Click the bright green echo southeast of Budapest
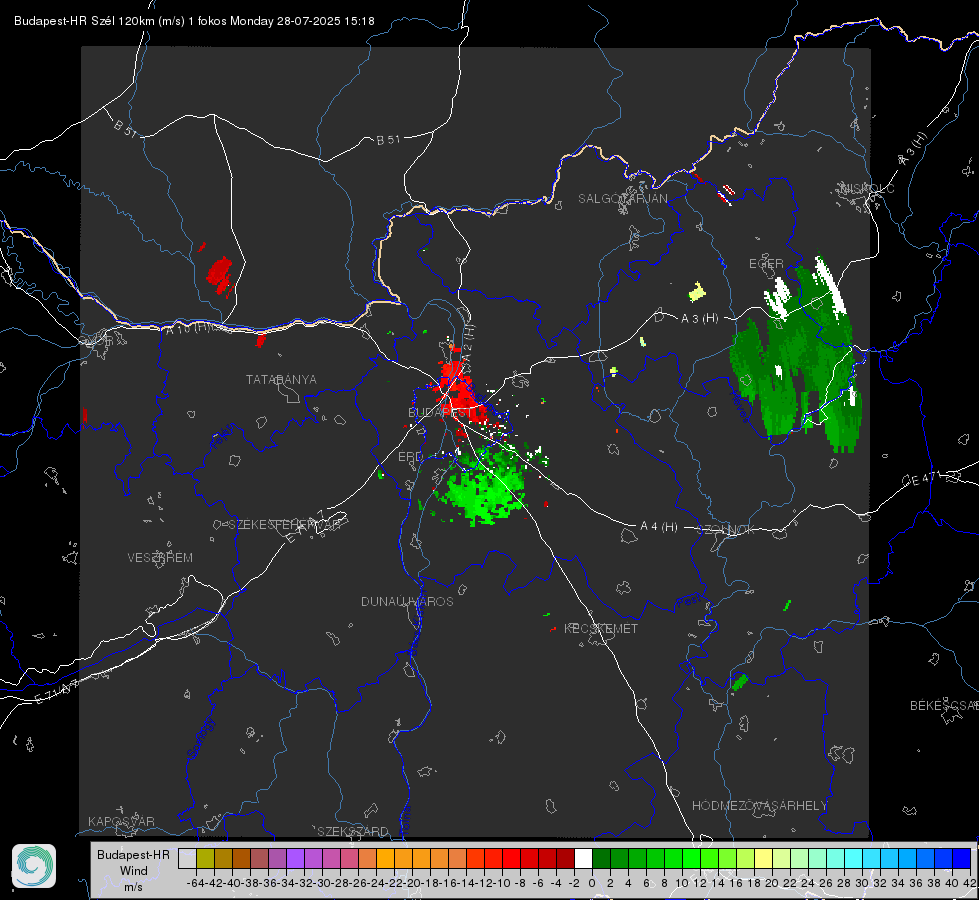The height and width of the screenshot is (900, 979). click(486, 490)
